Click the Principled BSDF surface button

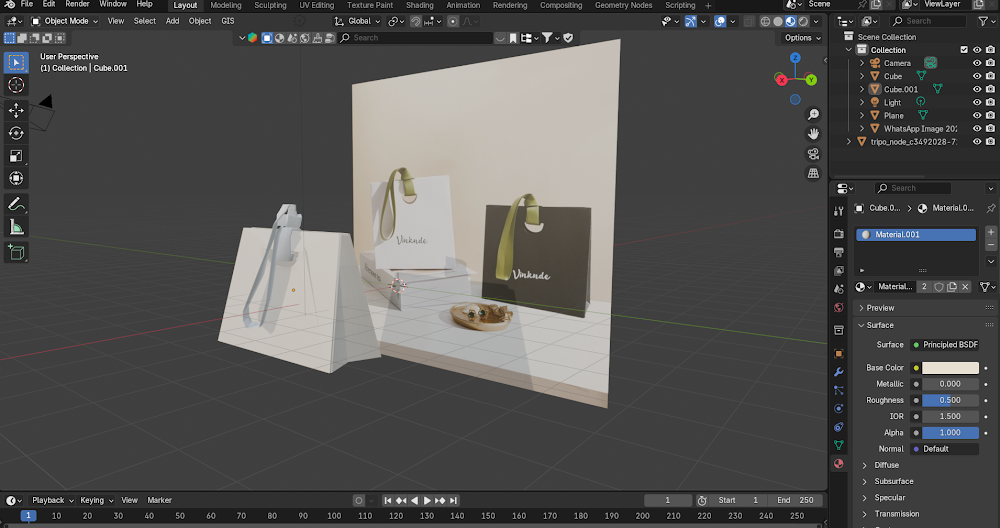click(x=945, y=345)
